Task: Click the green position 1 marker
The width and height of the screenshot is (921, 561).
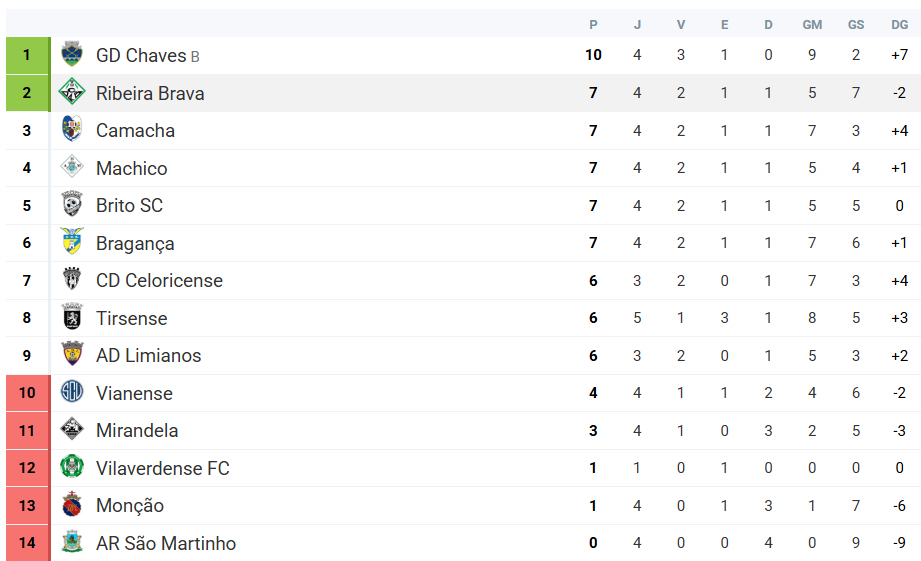Action: pyautogui.click(x=27, y=55)
